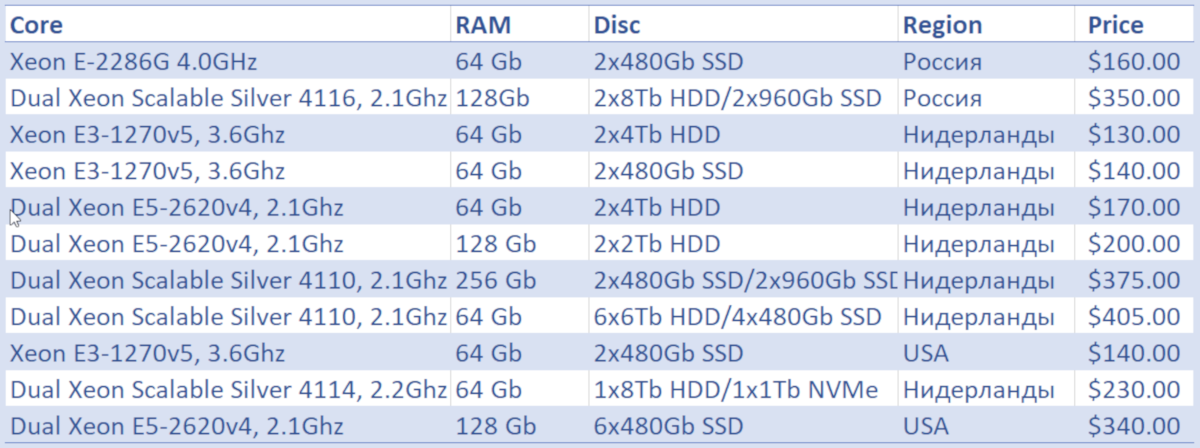
Task: Click the $405.00 price cell
Action: [1139, 316]
